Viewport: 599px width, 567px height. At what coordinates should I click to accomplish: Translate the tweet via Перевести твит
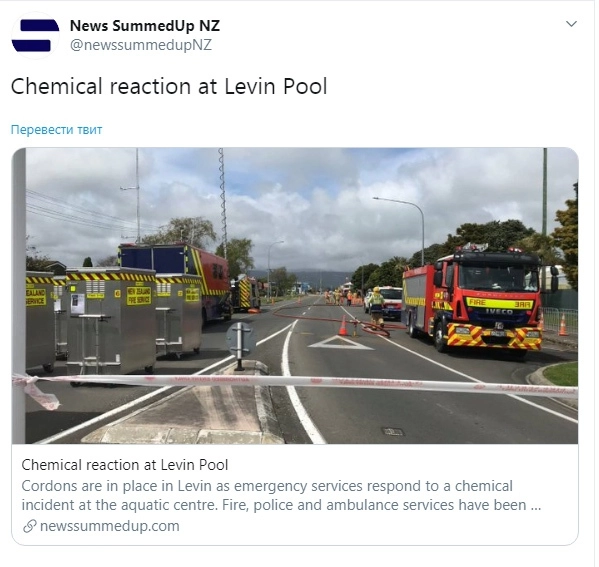click(57, 130)
